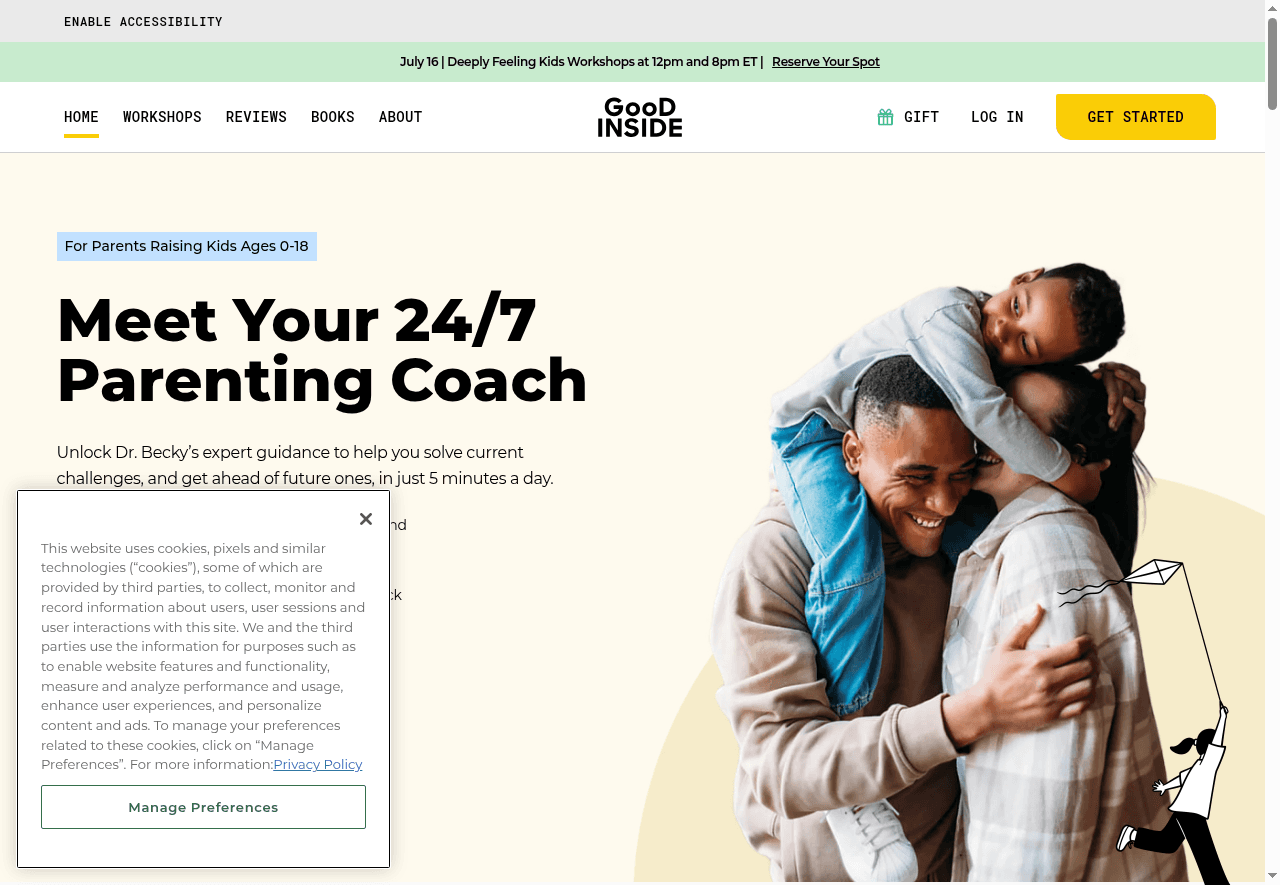Click the green gift box icon
1280x885 pixels.
[x=885, y=117]
